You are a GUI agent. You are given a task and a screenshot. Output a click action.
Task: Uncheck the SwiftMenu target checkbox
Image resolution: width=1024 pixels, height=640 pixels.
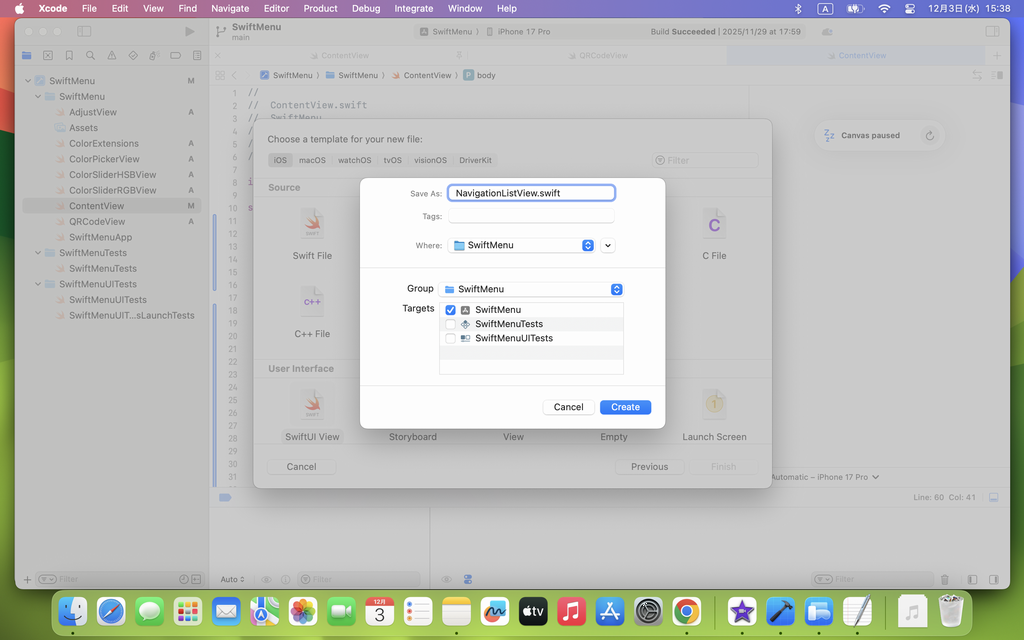450,310
